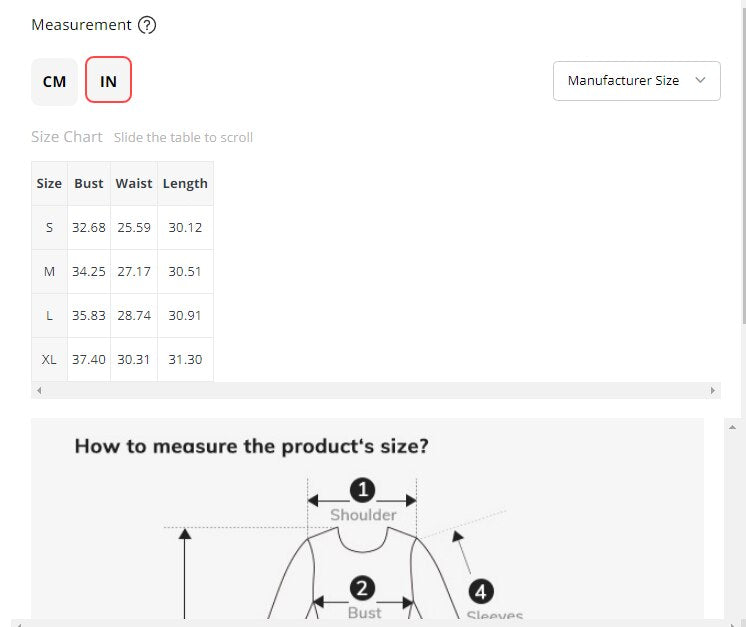Click the Length column header
Viewport: 746px width, 627px height.
(185, 184)
